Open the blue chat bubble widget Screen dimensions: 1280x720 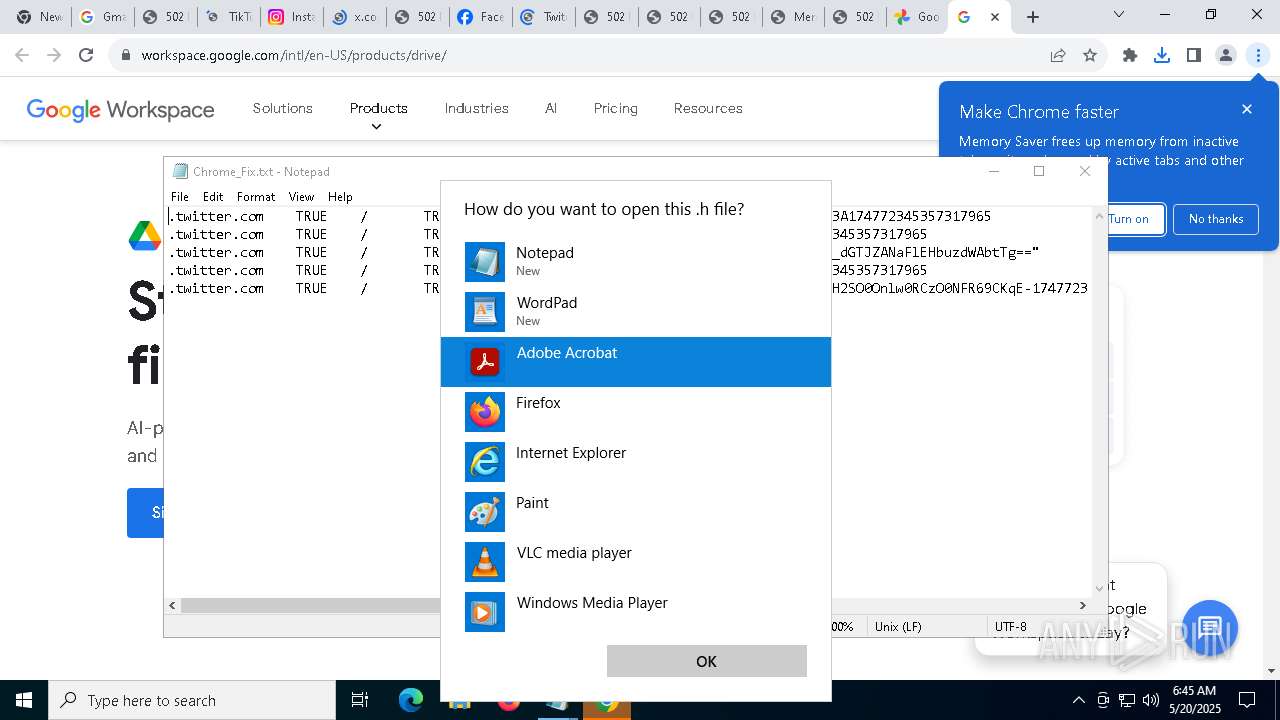pyautogui.click(x=1210, y=629)
